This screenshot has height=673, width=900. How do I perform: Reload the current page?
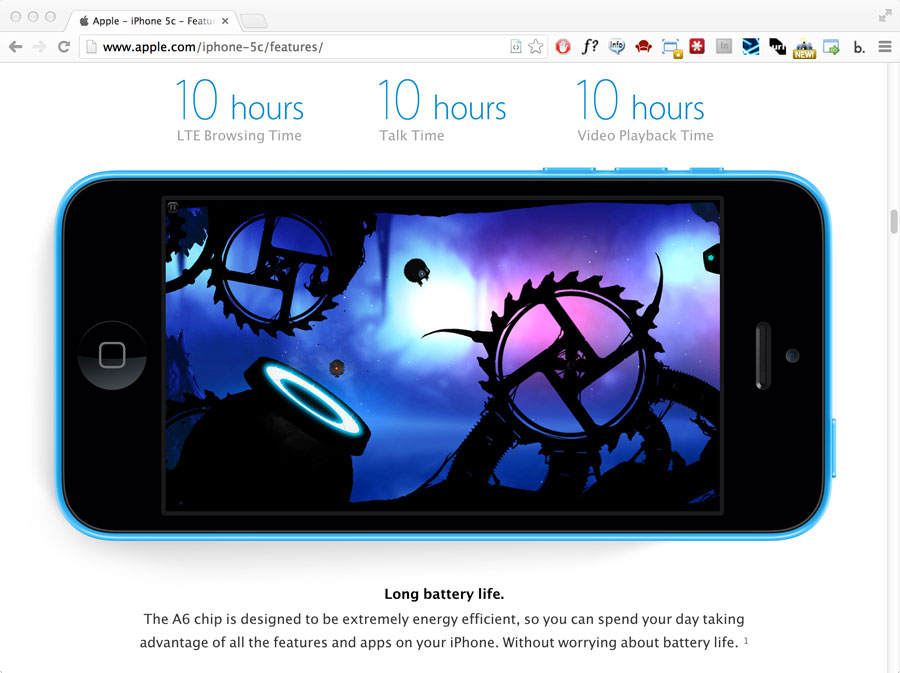(x=64, y=47)
